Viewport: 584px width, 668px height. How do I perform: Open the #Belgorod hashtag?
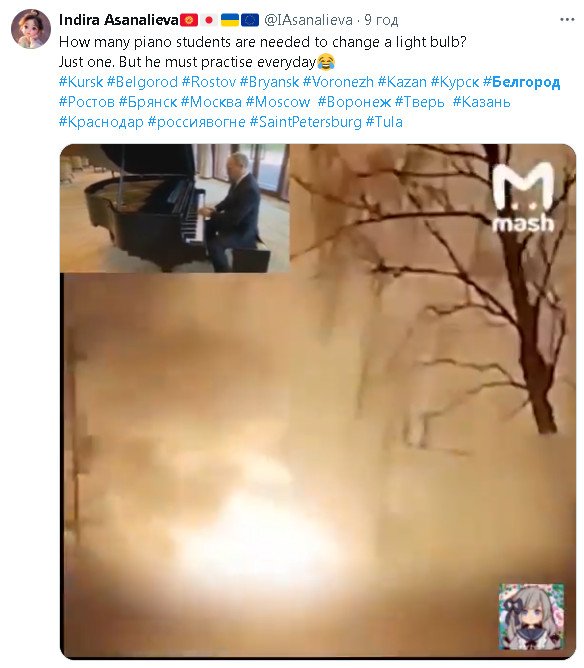pos(142,82)
